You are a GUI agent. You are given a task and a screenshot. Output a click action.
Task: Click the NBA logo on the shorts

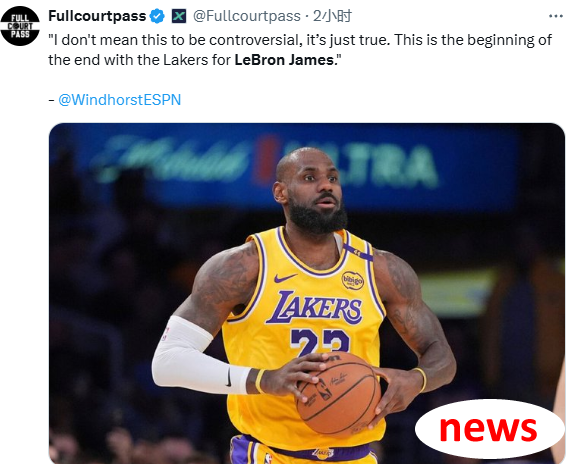pos(268,458)
